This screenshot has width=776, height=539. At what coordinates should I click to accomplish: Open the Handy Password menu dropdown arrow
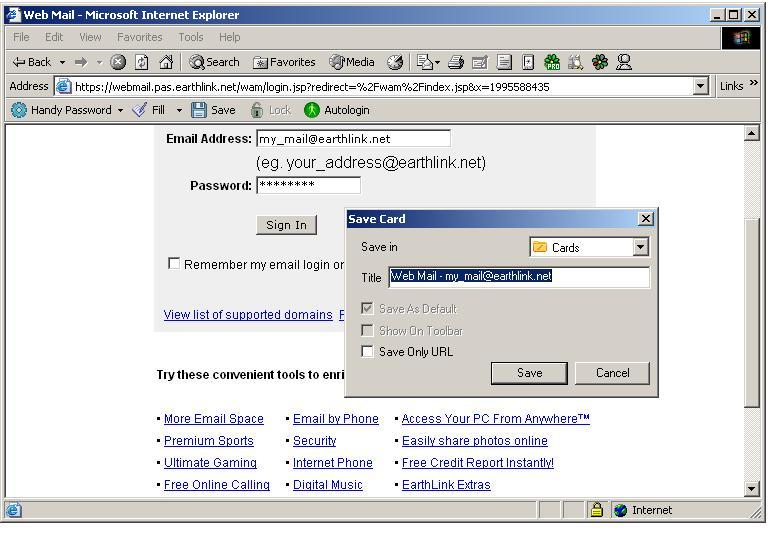pyautogui.click(x=120, y=110)
